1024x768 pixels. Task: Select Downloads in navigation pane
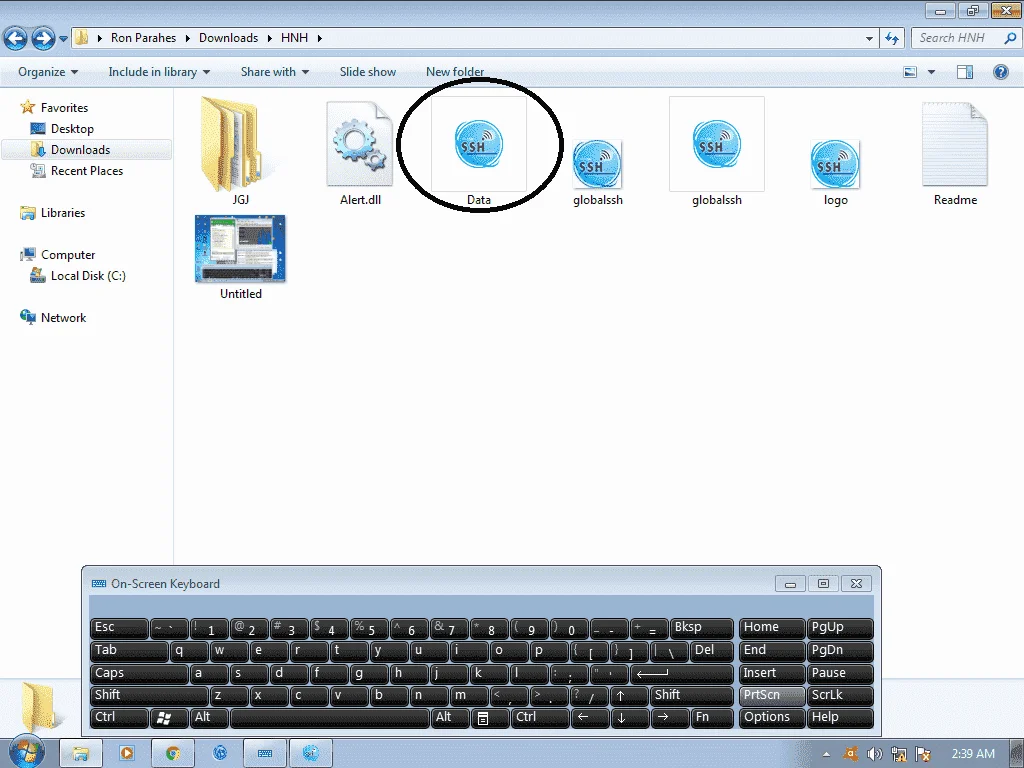[80, 150]
